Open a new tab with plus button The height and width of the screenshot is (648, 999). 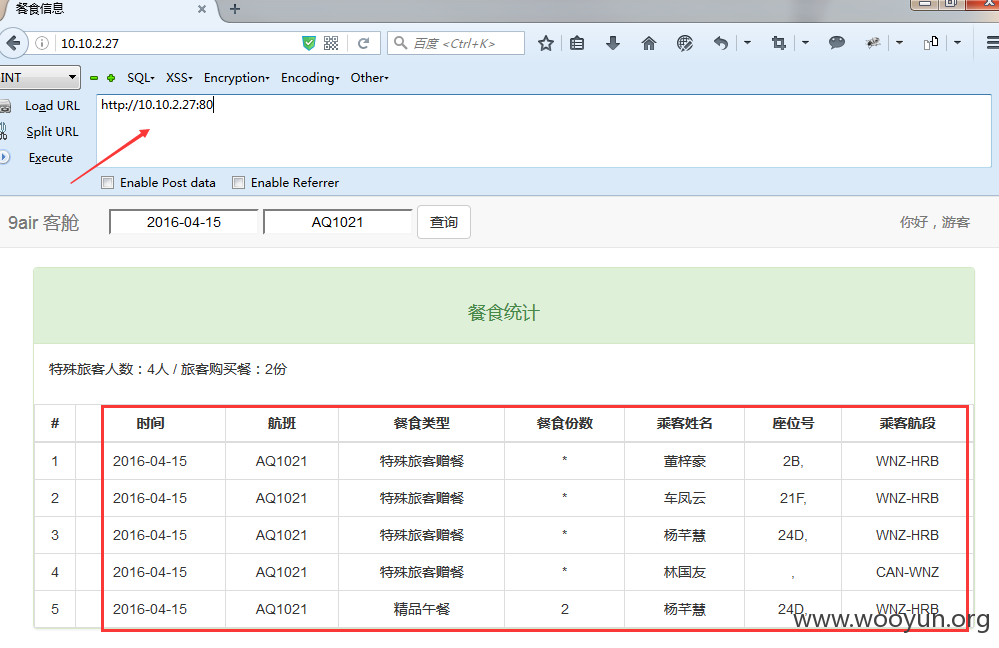pos(234,9)
